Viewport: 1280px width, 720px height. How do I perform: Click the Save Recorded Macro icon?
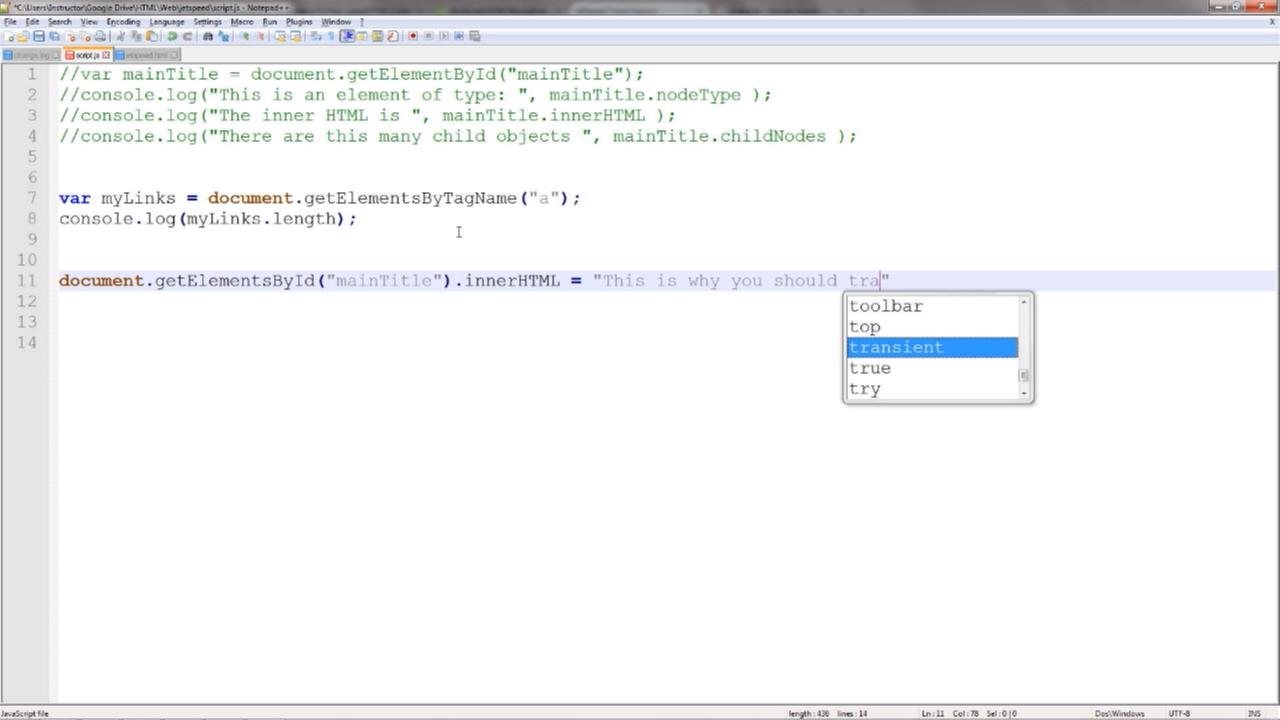tap(475, 36)
